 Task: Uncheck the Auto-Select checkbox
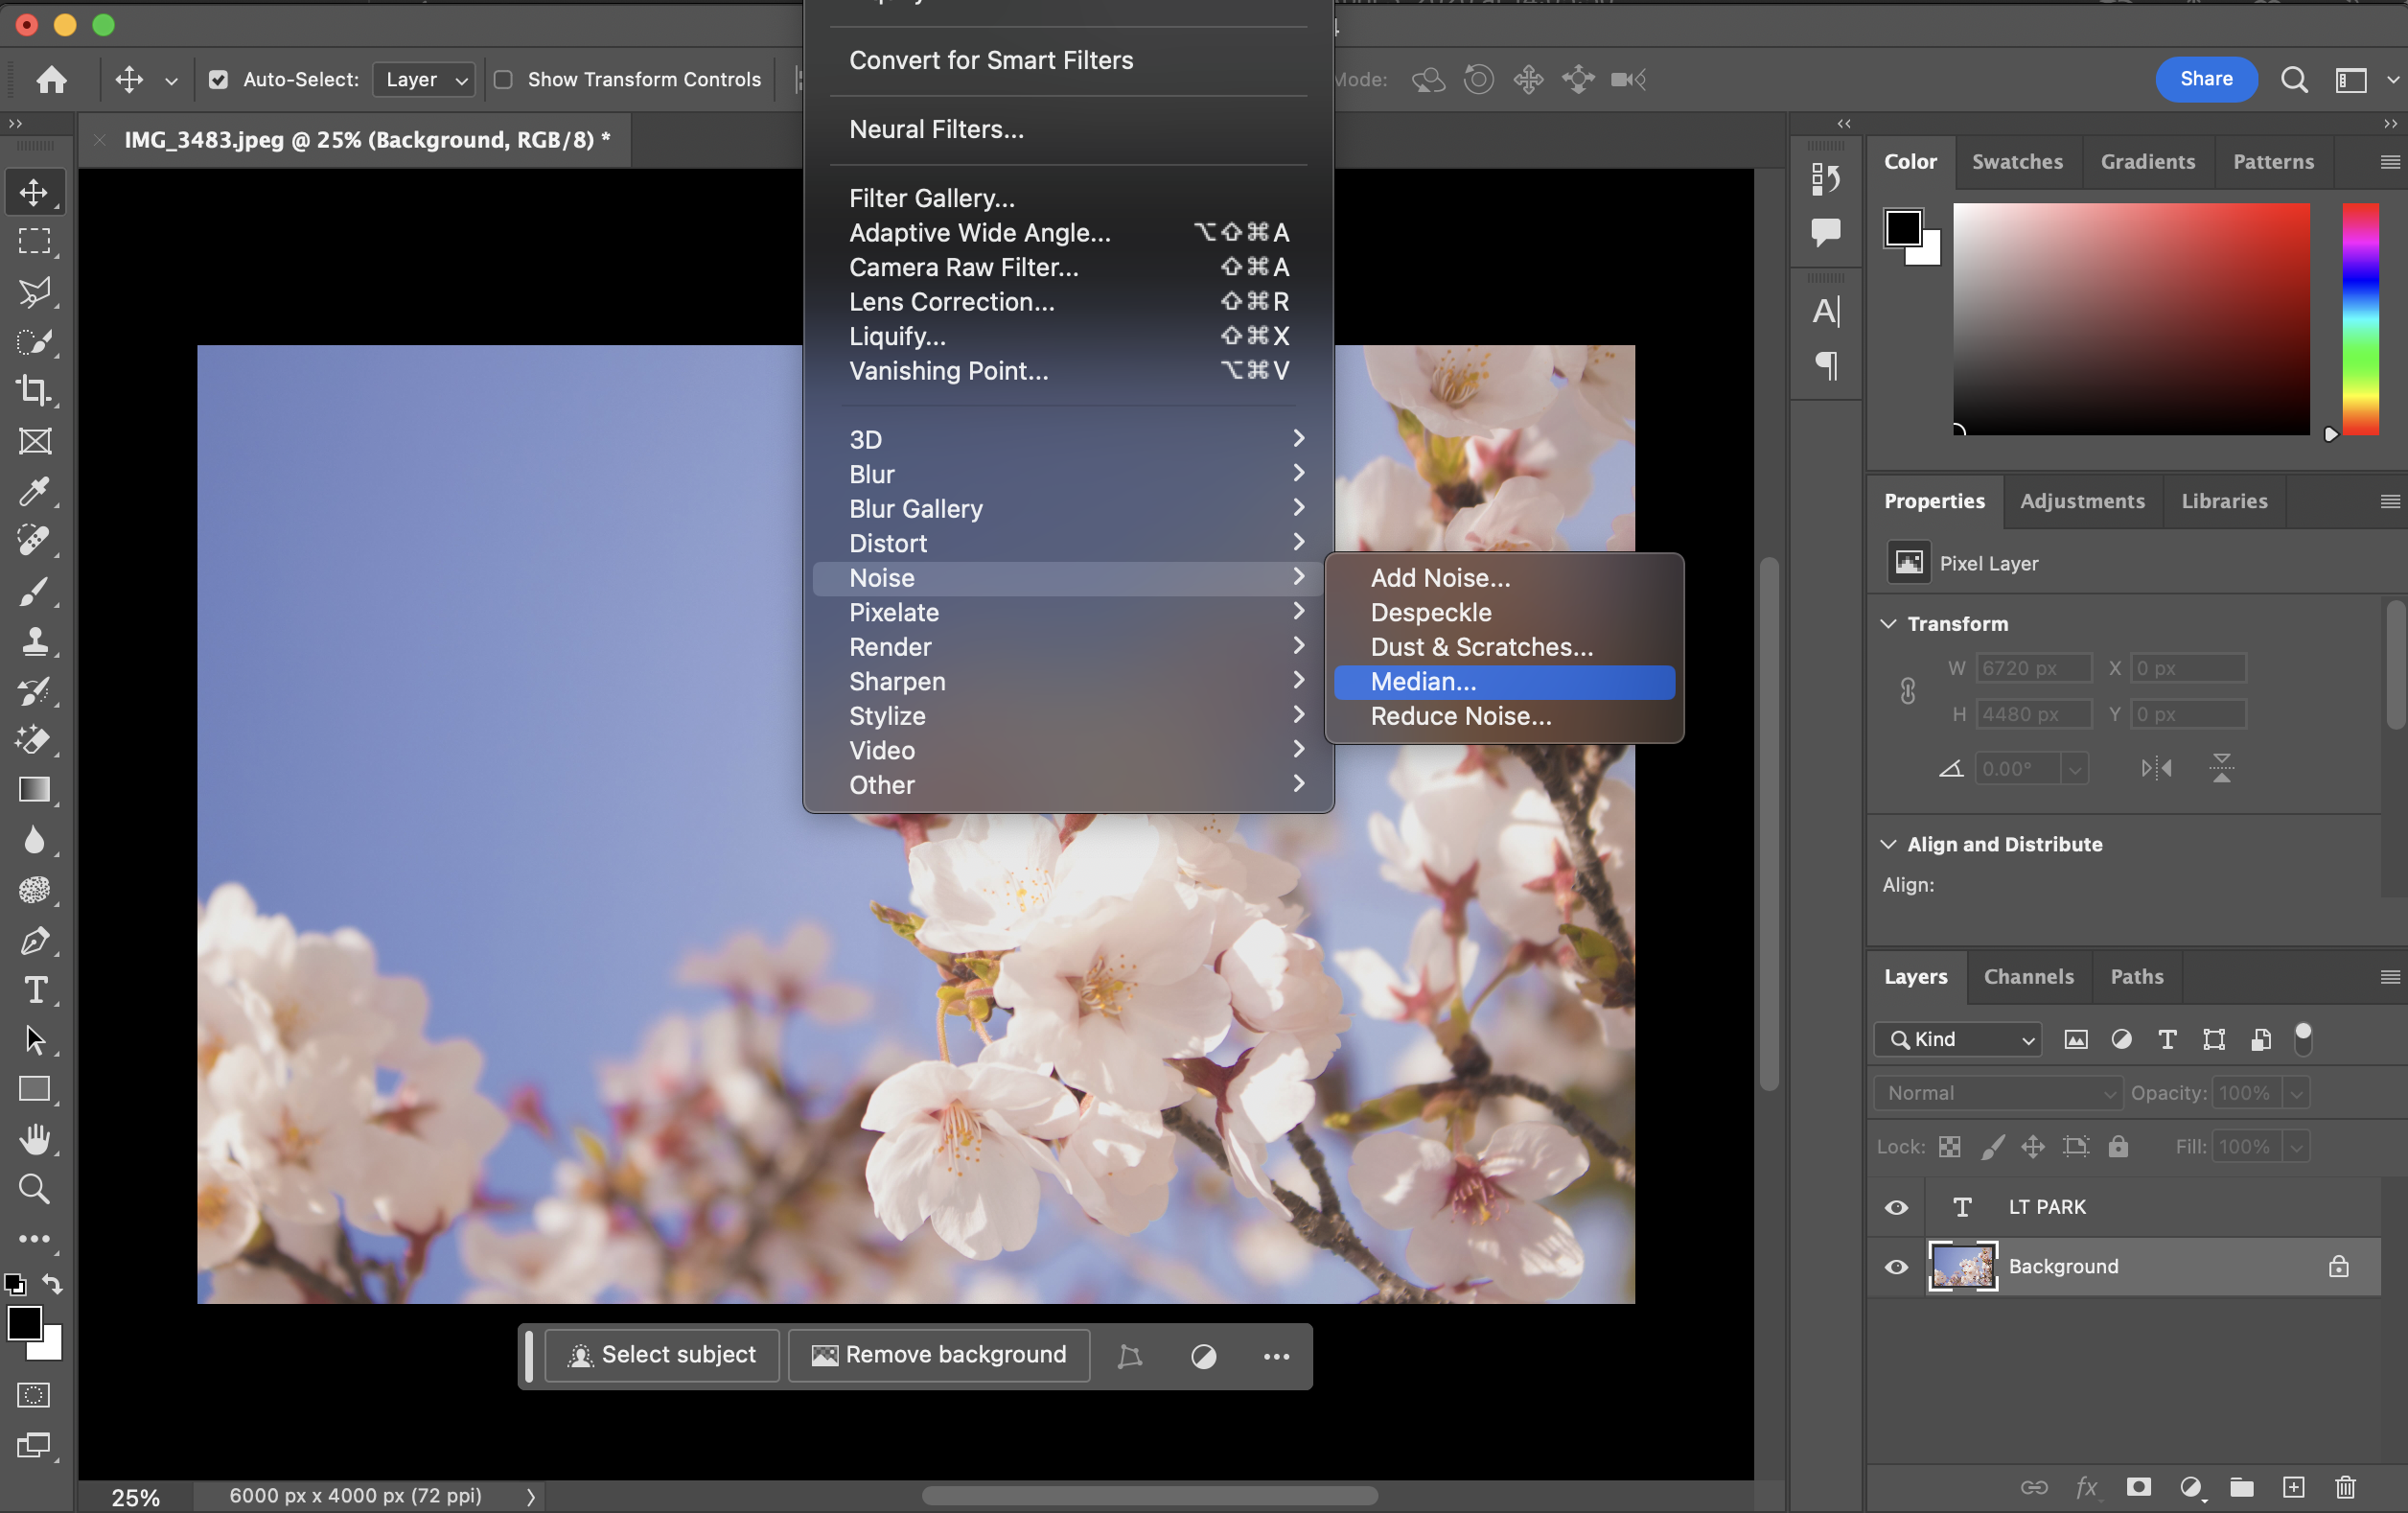pos(218,79)
